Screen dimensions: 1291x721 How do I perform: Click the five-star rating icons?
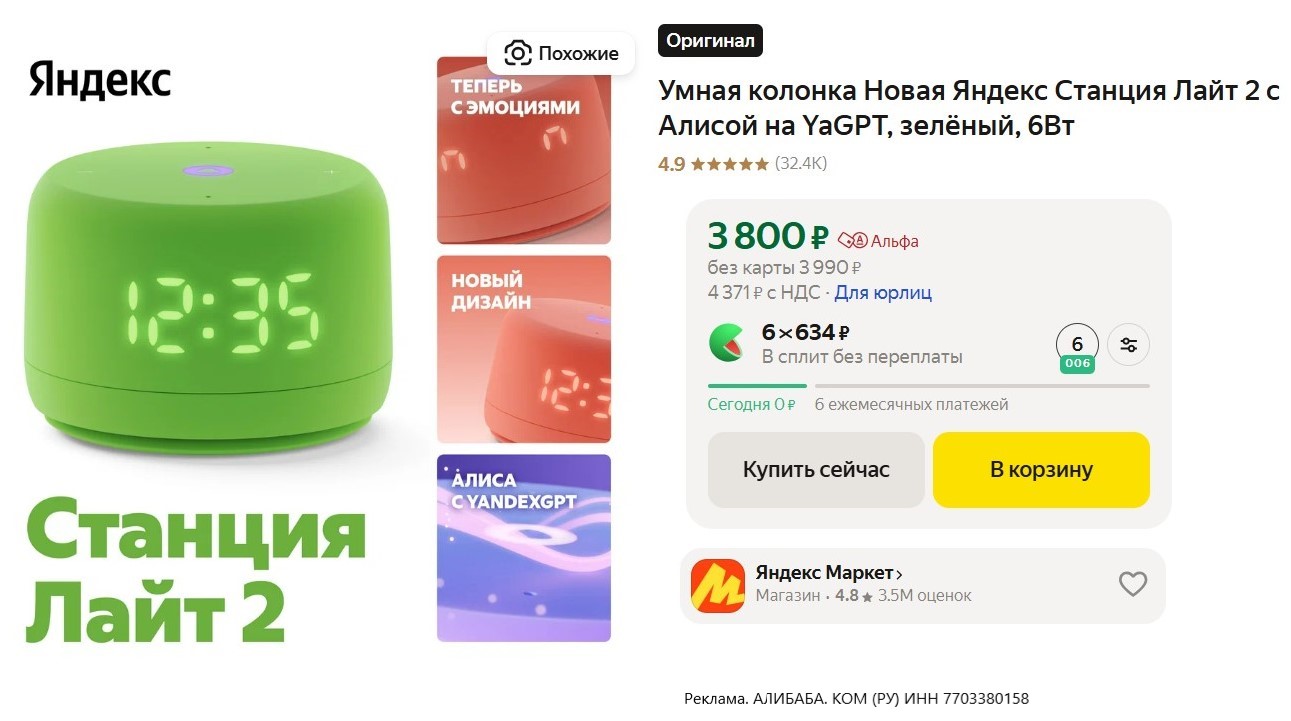click(730, 164)
